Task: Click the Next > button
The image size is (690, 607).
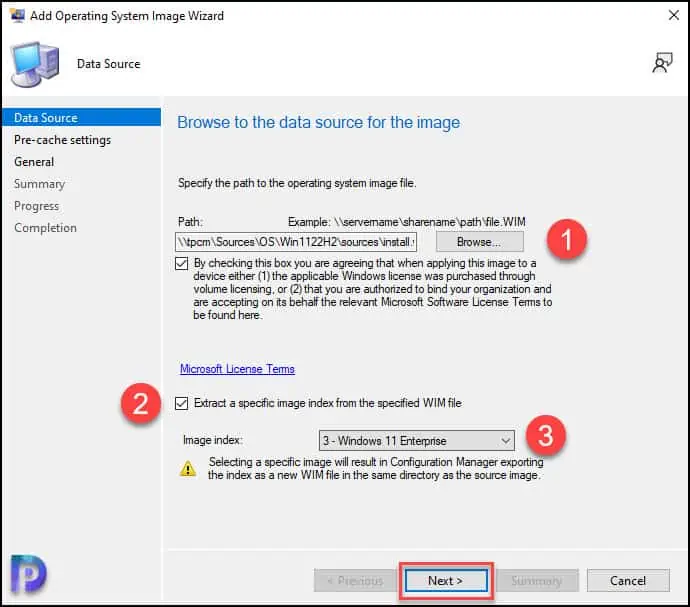Action: click(446, 581)
